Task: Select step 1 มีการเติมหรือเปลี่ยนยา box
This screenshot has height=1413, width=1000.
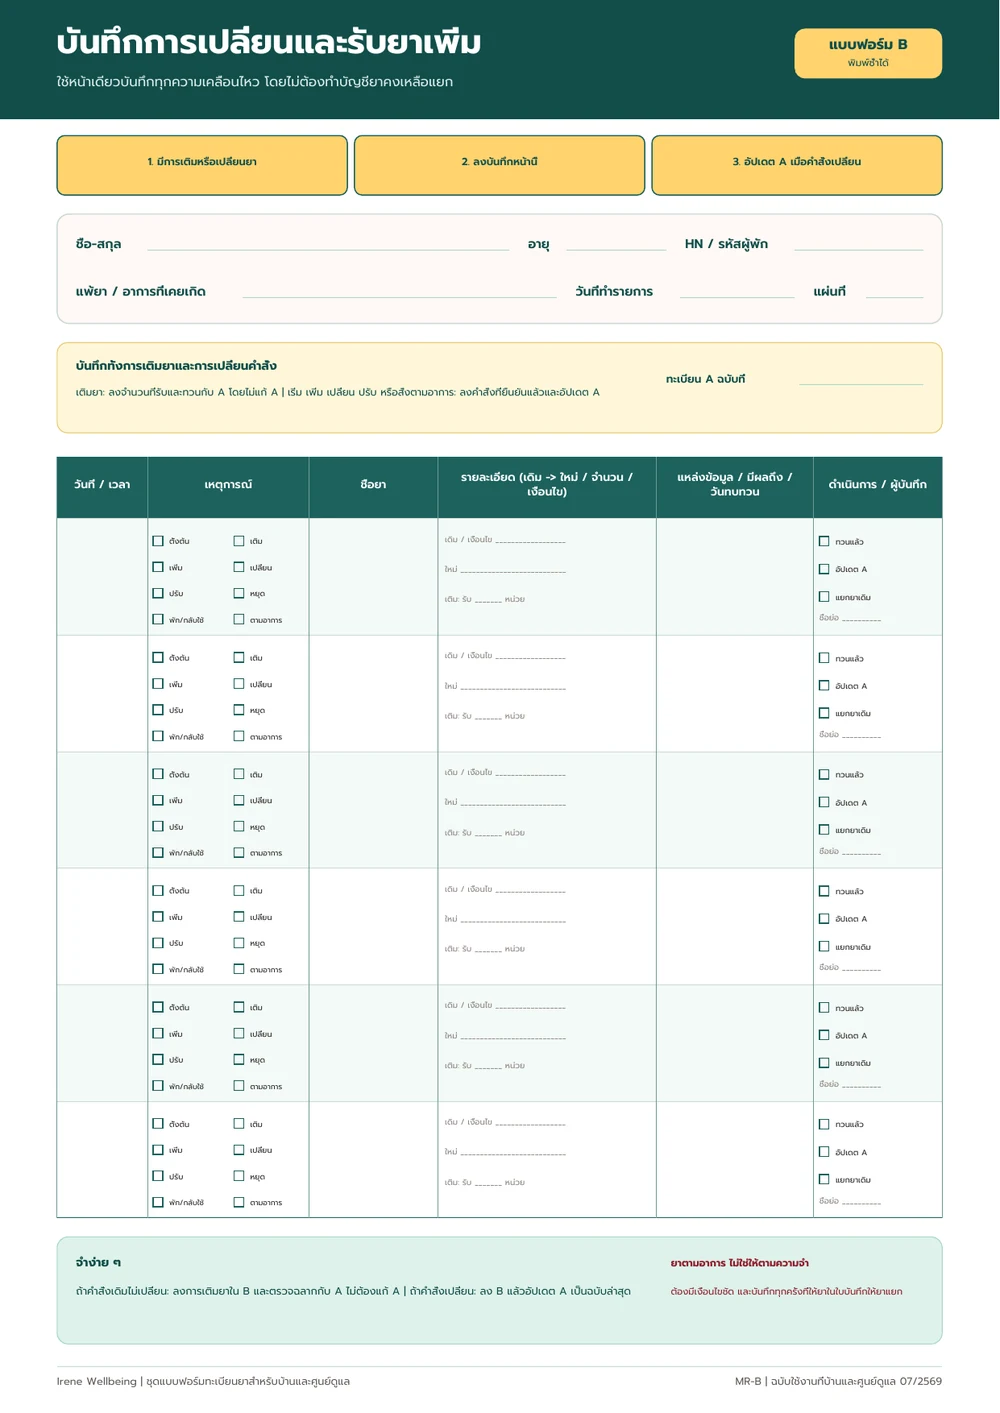Action: (202, 165)
